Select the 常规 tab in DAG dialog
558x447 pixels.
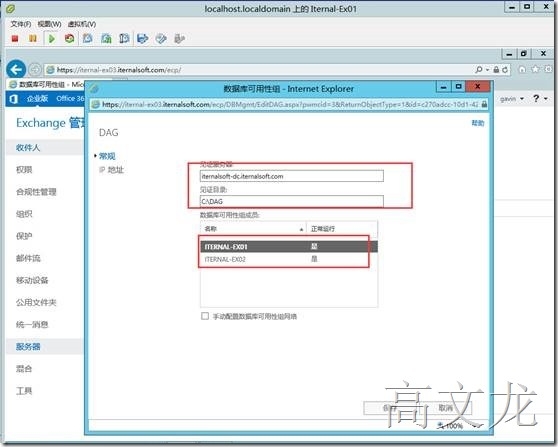107,156
